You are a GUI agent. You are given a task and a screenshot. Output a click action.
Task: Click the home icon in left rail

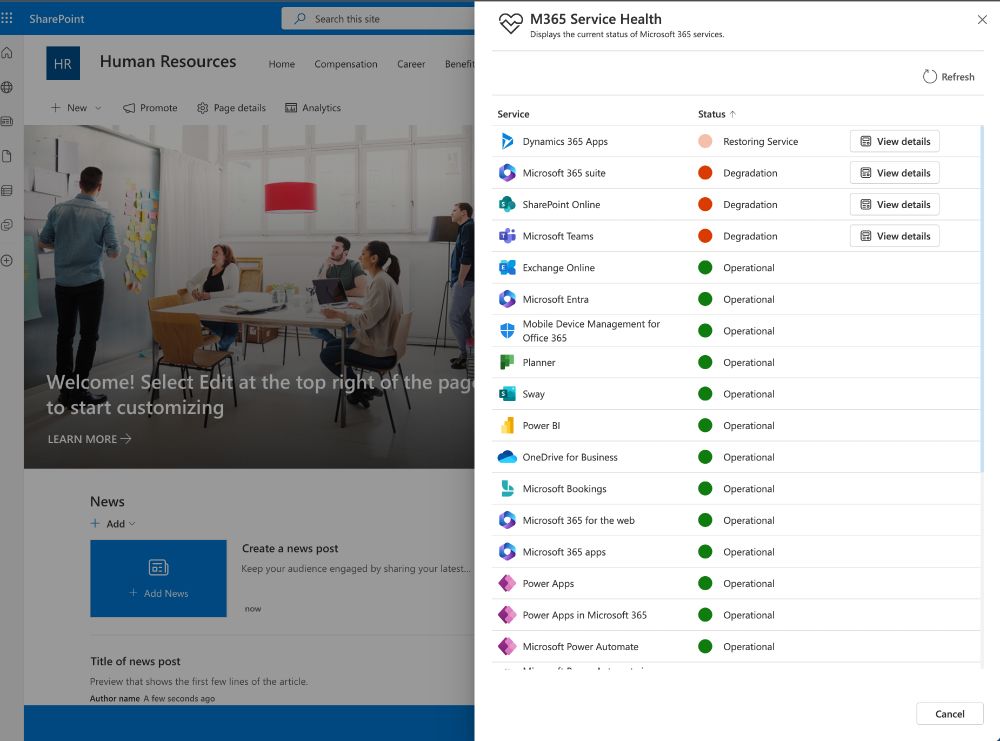7,53
